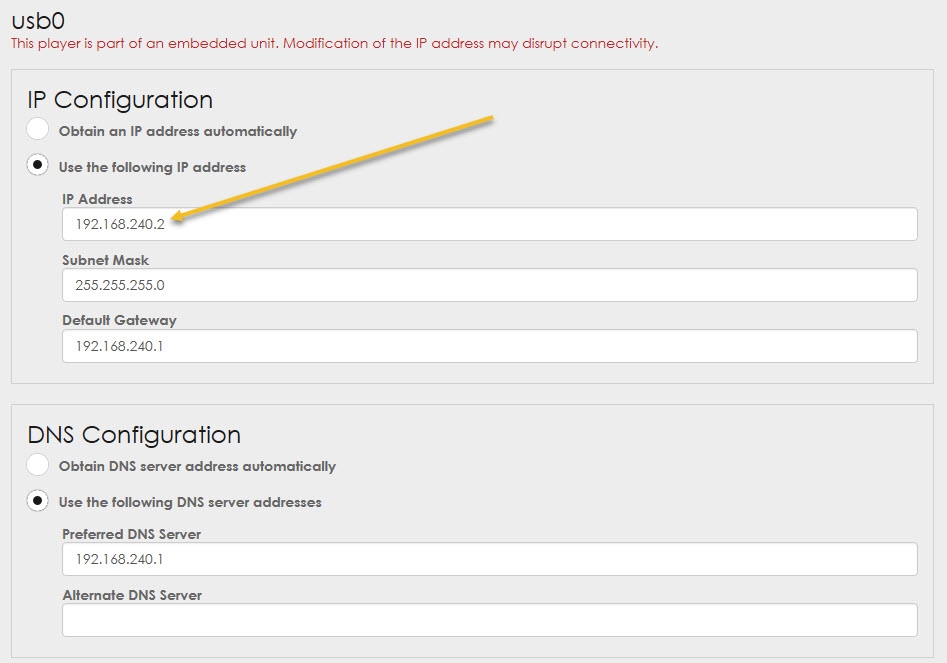Click the 'DNS Configuration' section heading
Viewport: 947px width, 663px height.
(134, 435)
